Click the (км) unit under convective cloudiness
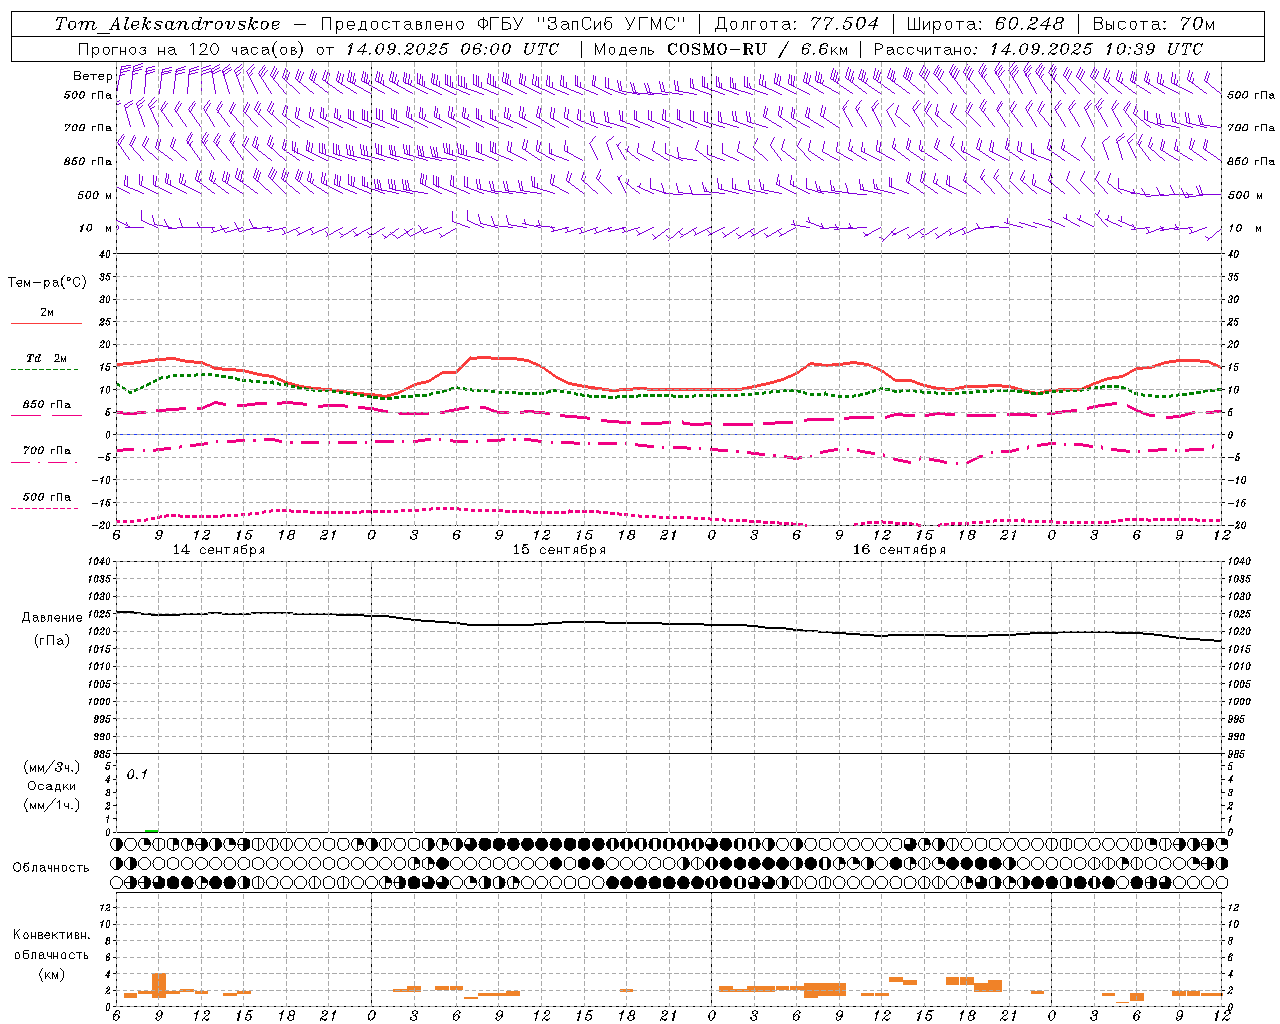 52,973
